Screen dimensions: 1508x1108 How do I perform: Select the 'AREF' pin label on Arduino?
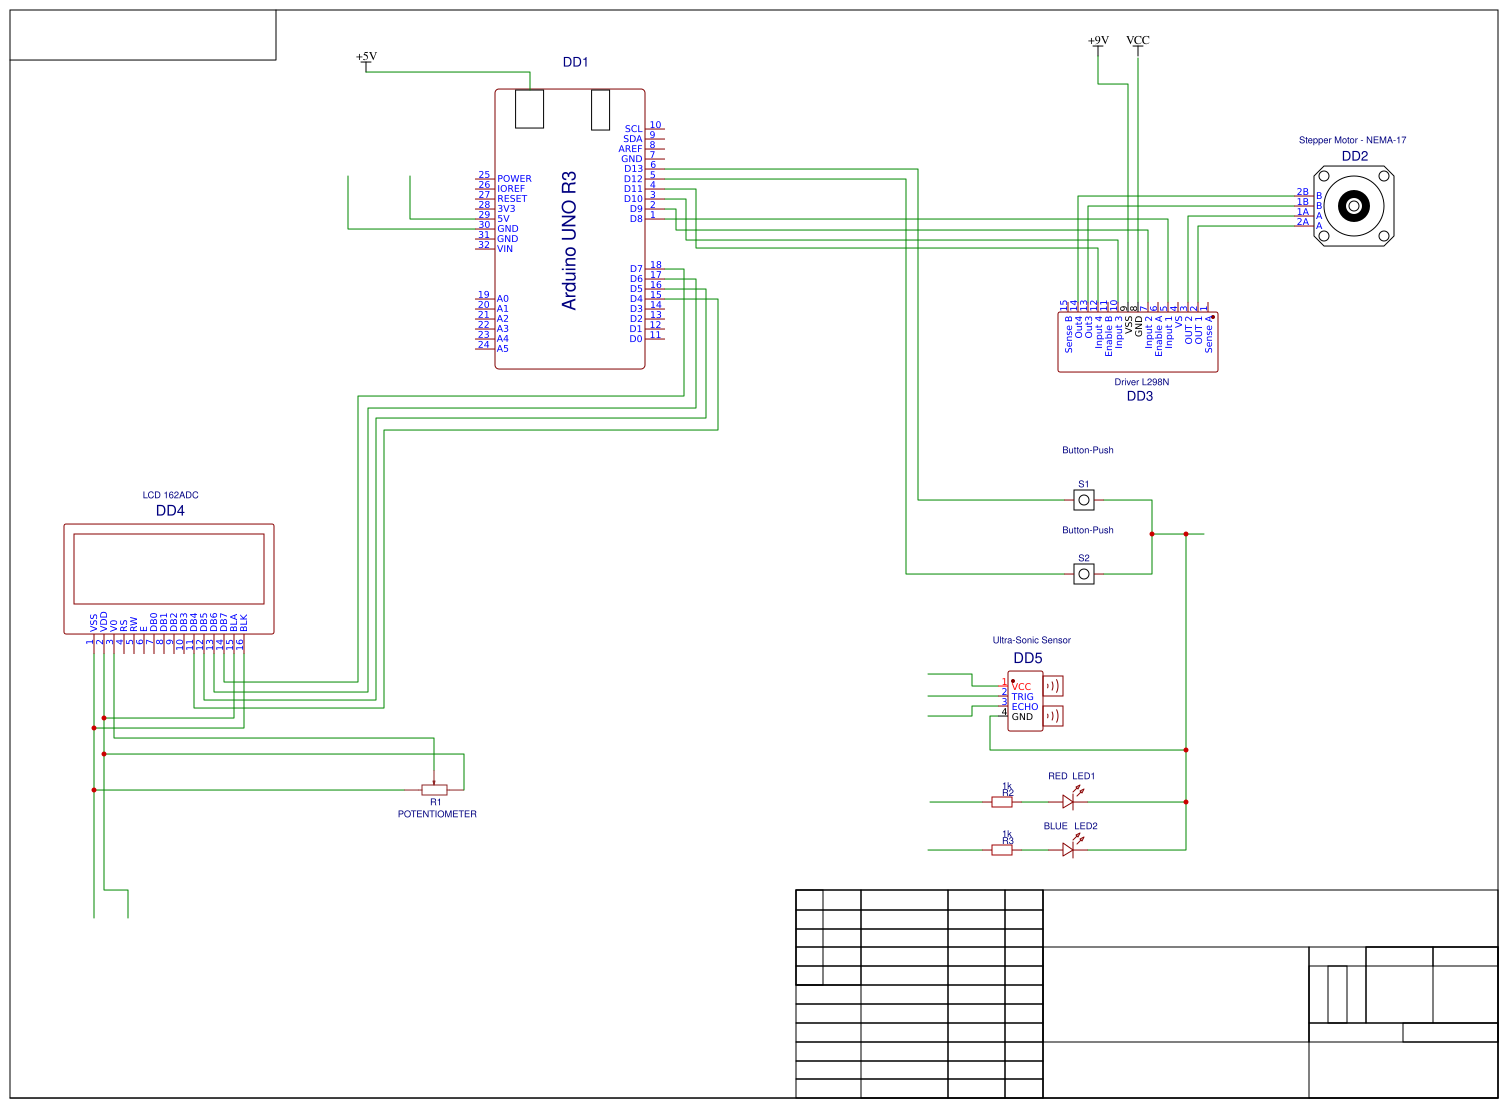(x=630, y=149)
